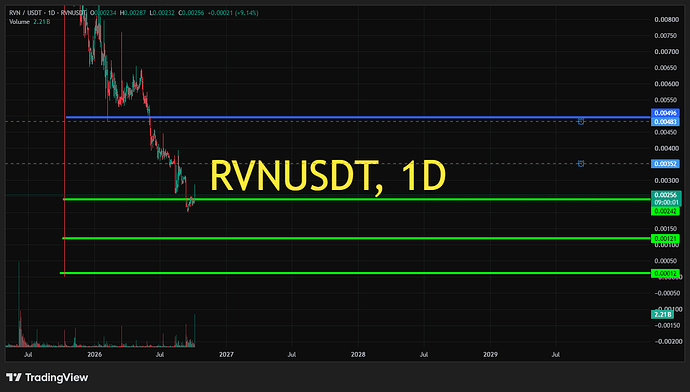Image resolution: width=690 pixels, height=392 pixels.
Task: Click the 0.00483 alert price label
Action: point(665,121)
